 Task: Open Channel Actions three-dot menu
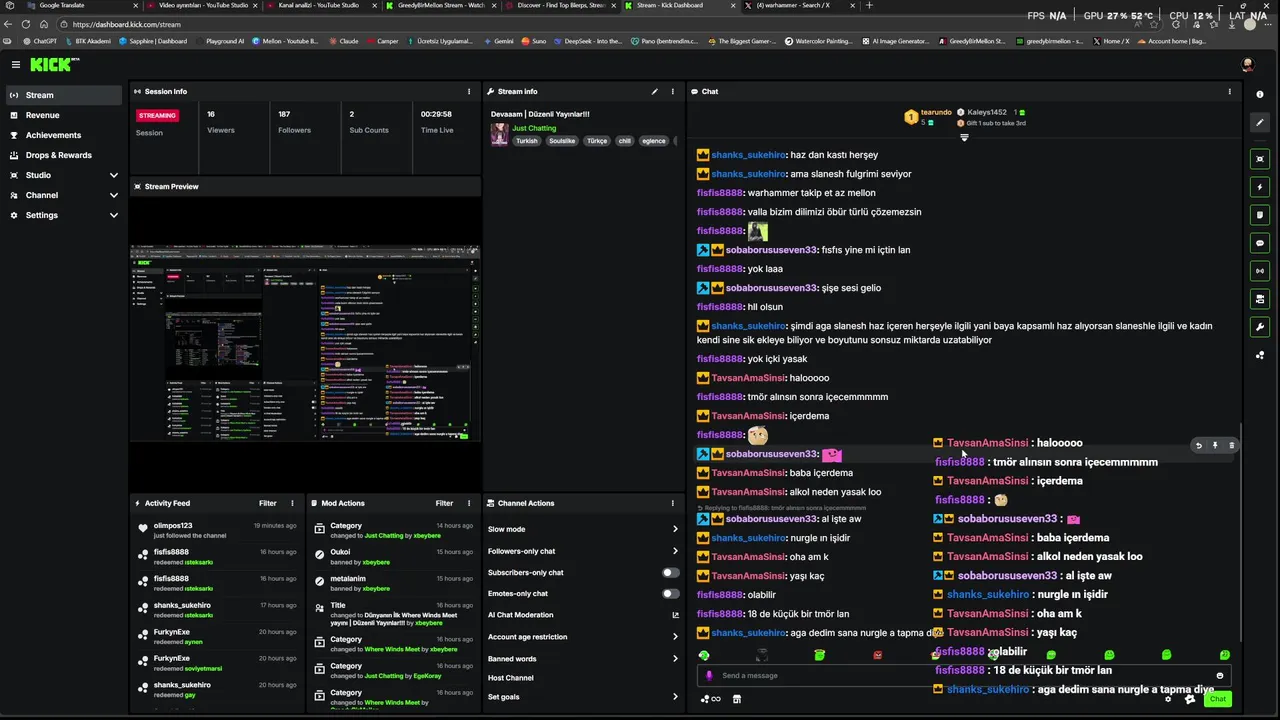673,503
